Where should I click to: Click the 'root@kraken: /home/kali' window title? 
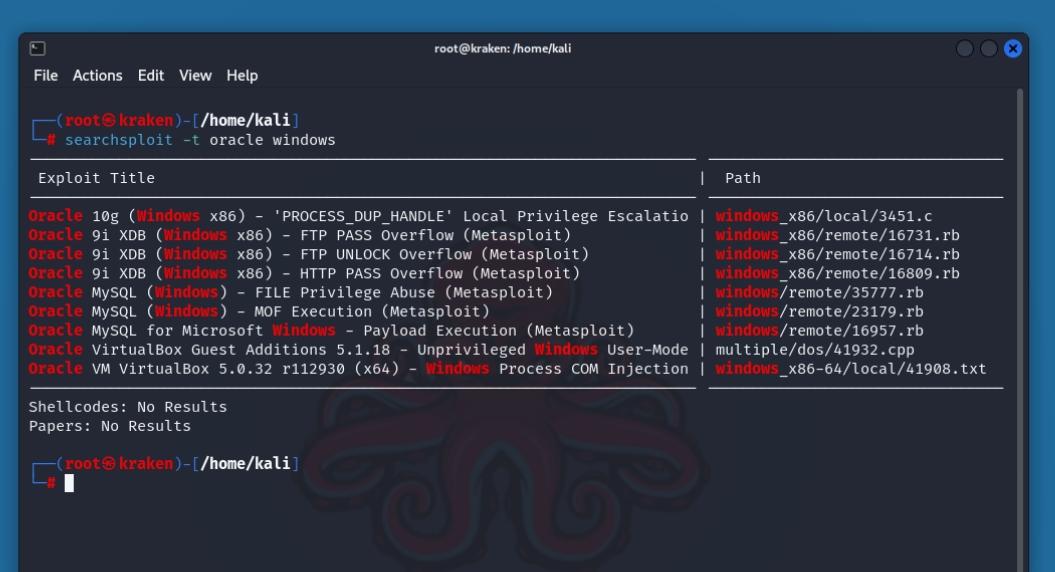(503, 48)
